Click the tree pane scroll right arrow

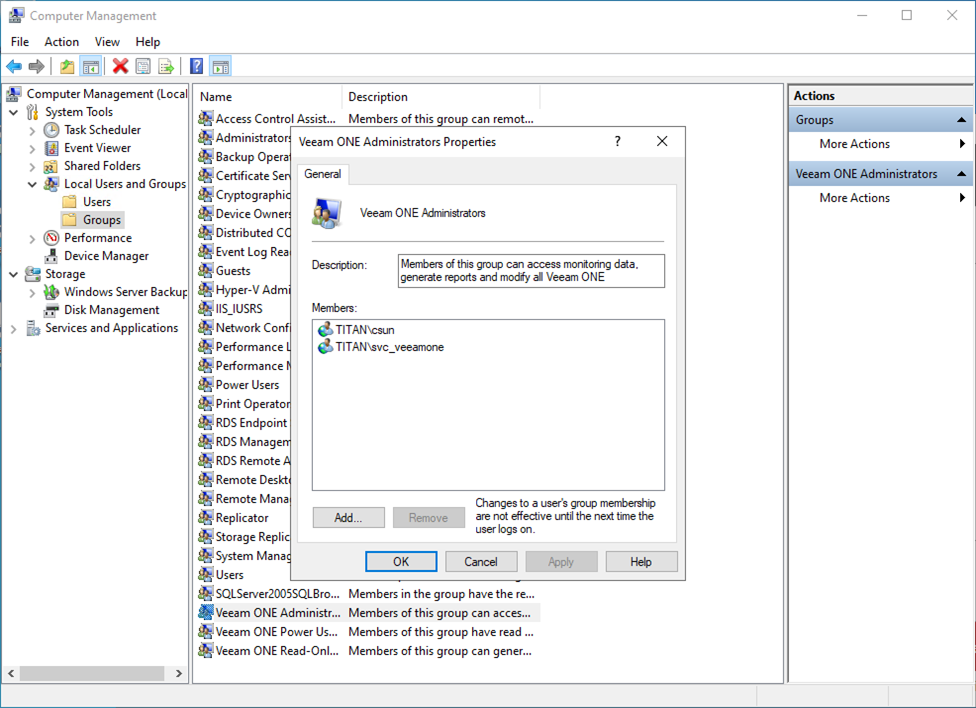click(179, 673)
